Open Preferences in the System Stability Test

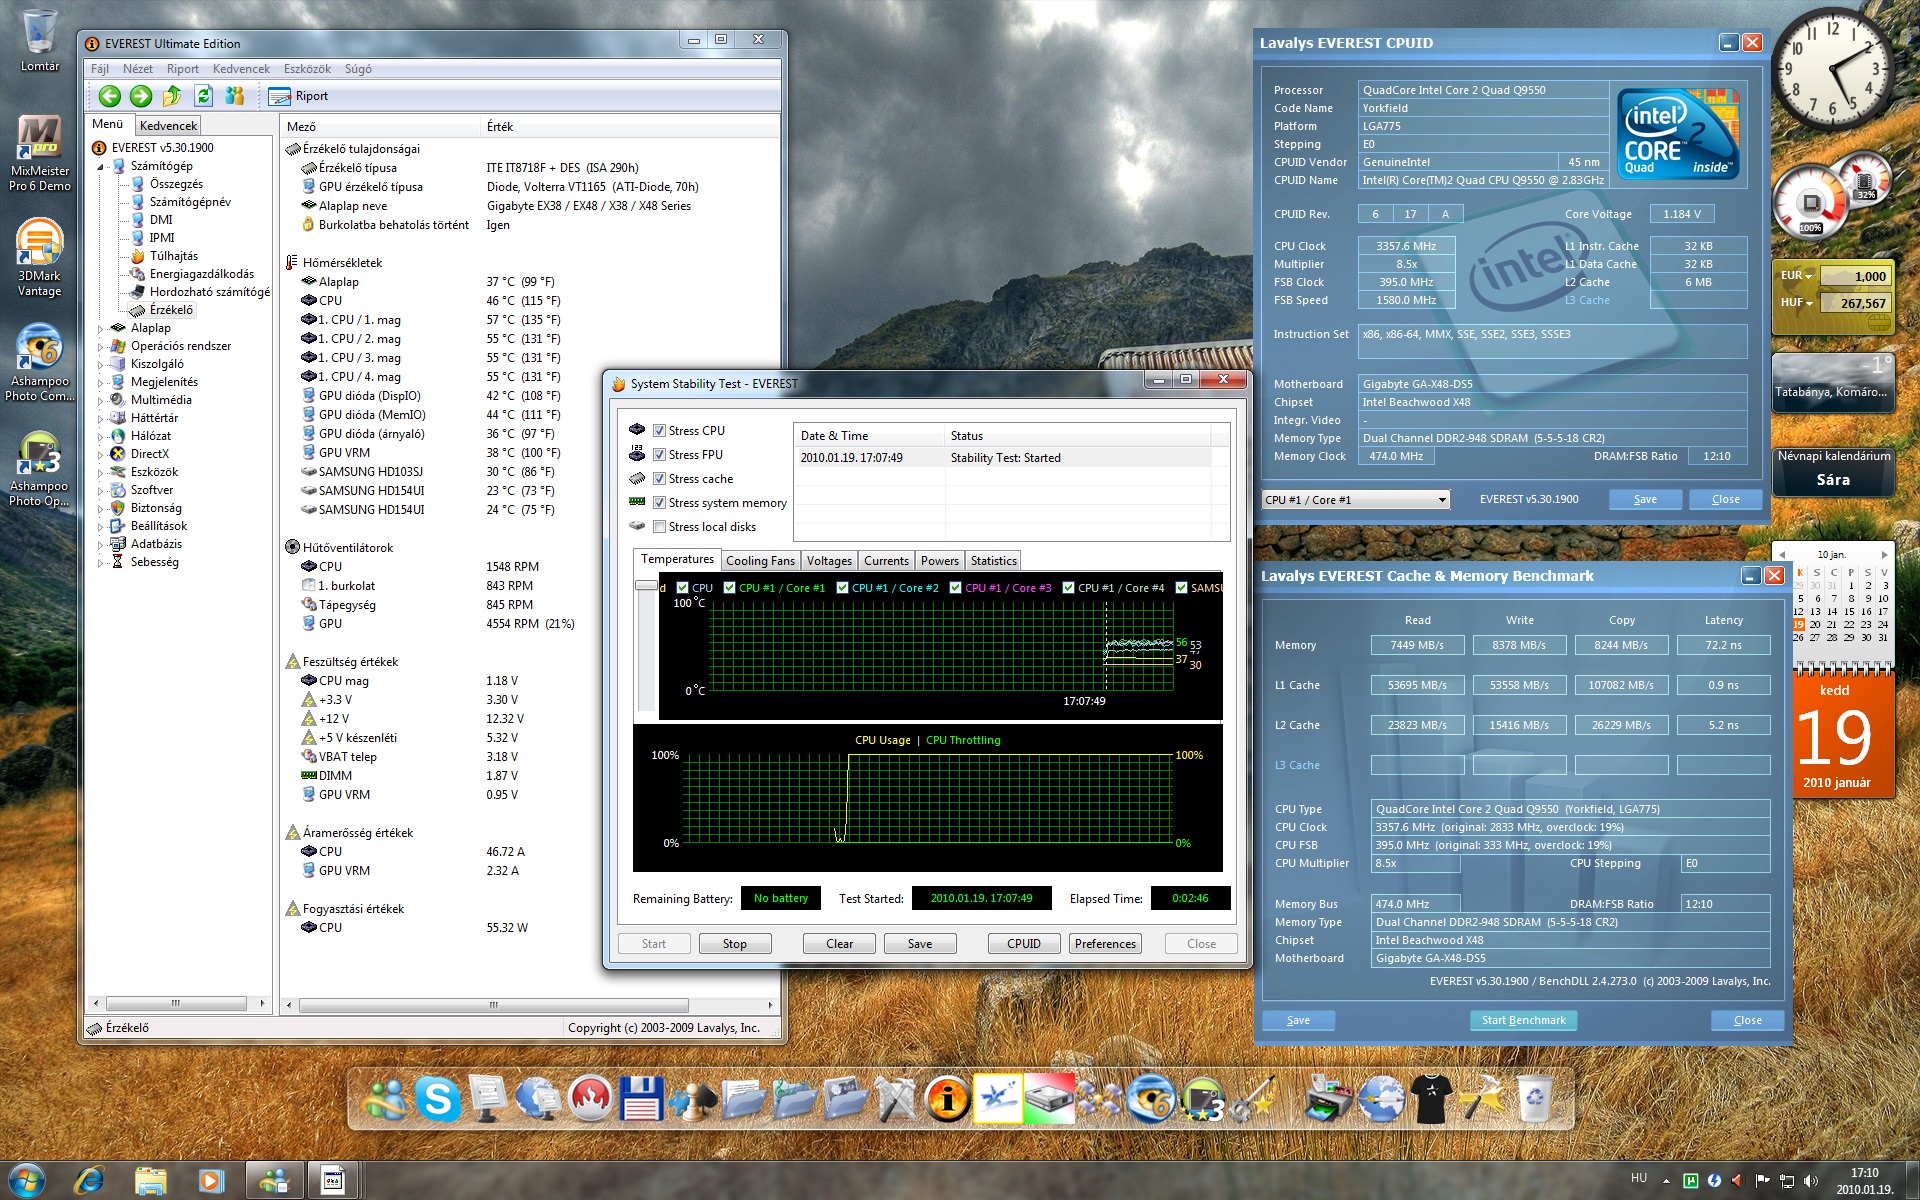pyautogui.click(x=1105, y=944)
